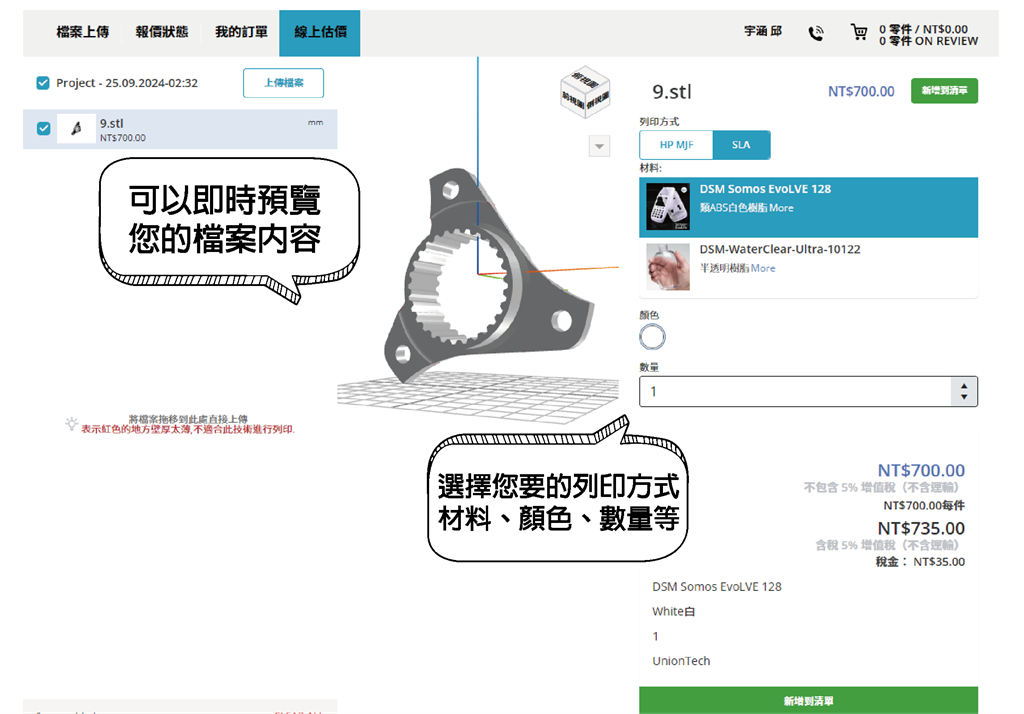Open the 報價狀態 menu item
Image resolution: width=1024 pixels, height=714 pixels.
(x=164, y=32)
